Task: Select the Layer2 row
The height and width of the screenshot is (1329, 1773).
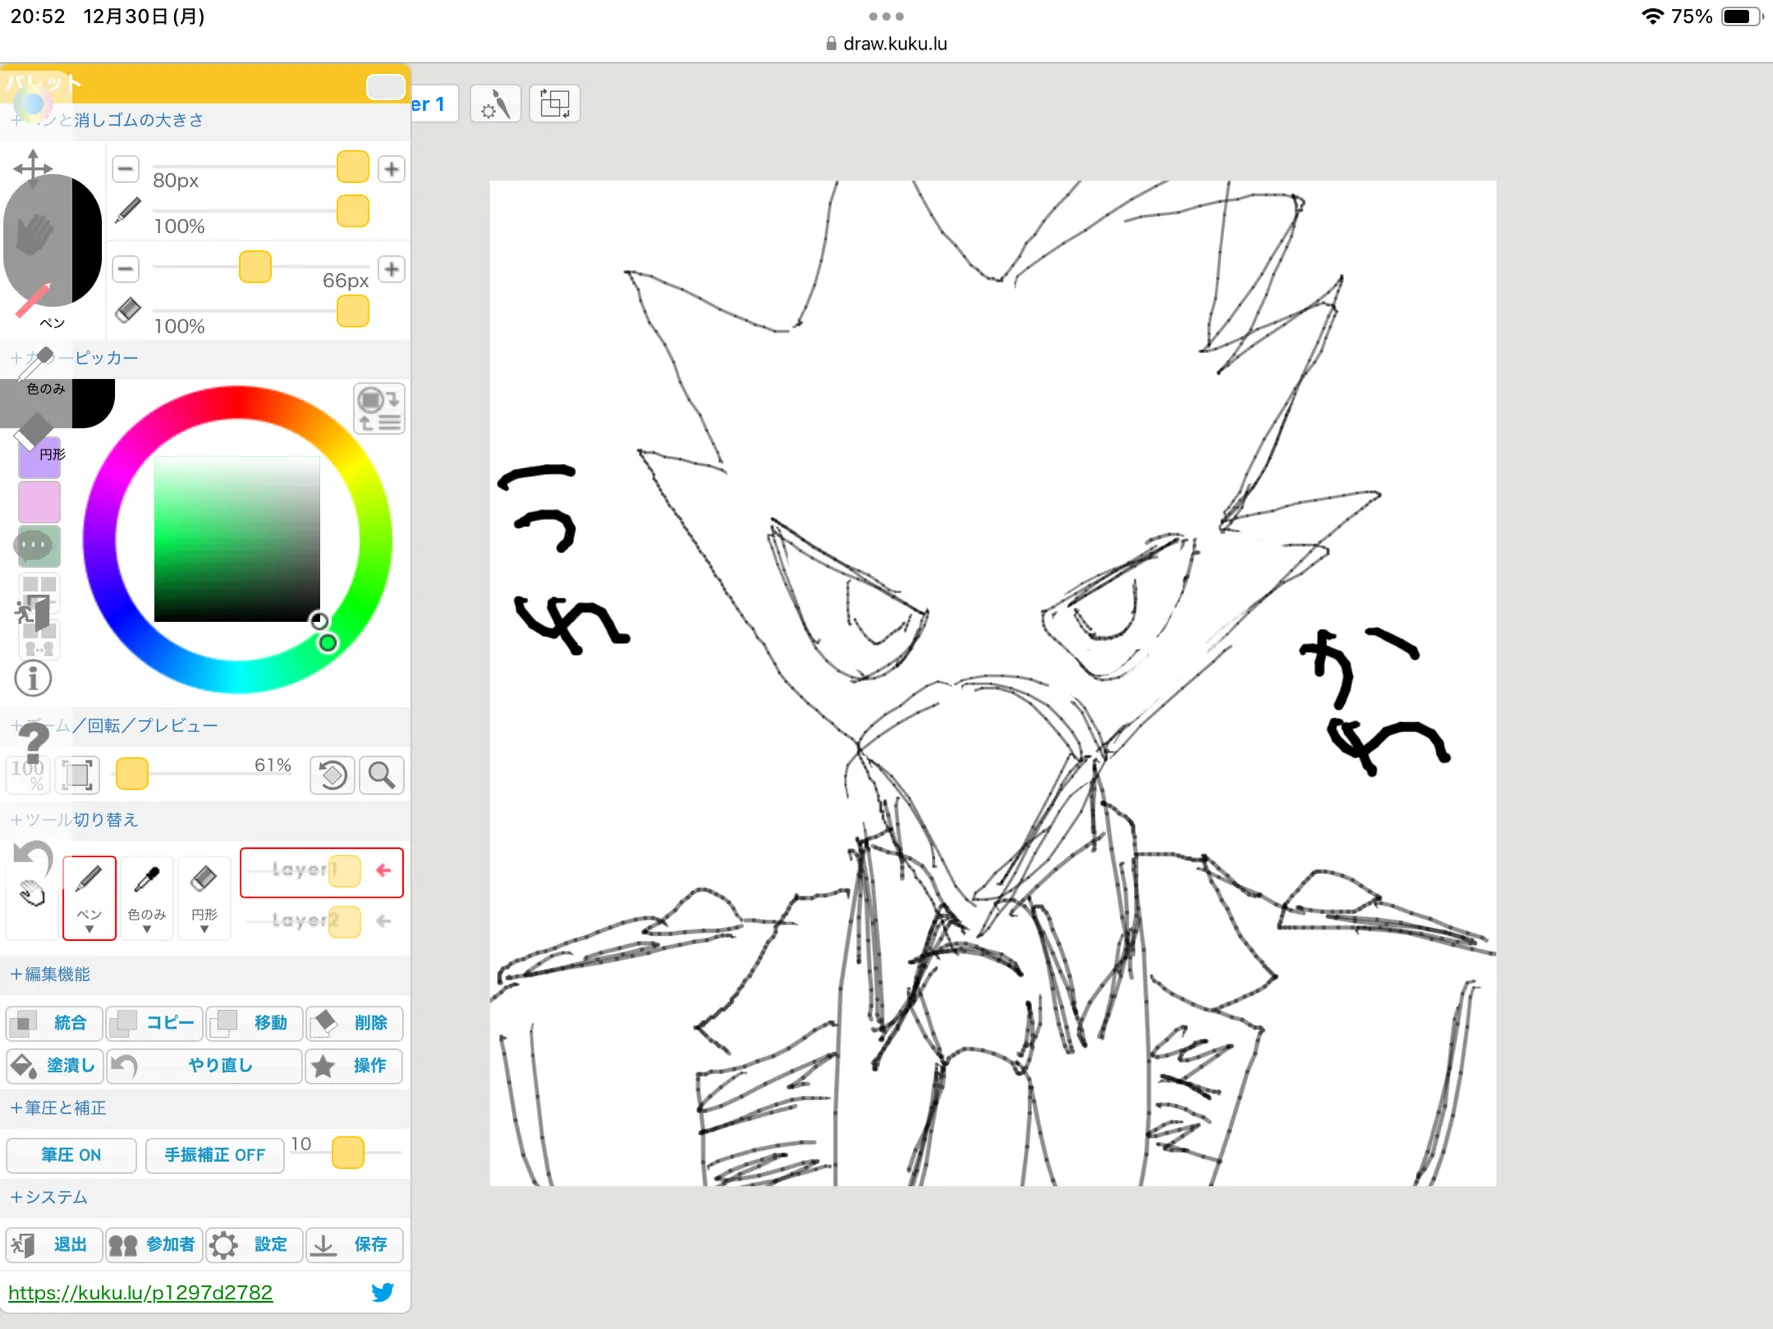Action: click(x=322, y=921)
